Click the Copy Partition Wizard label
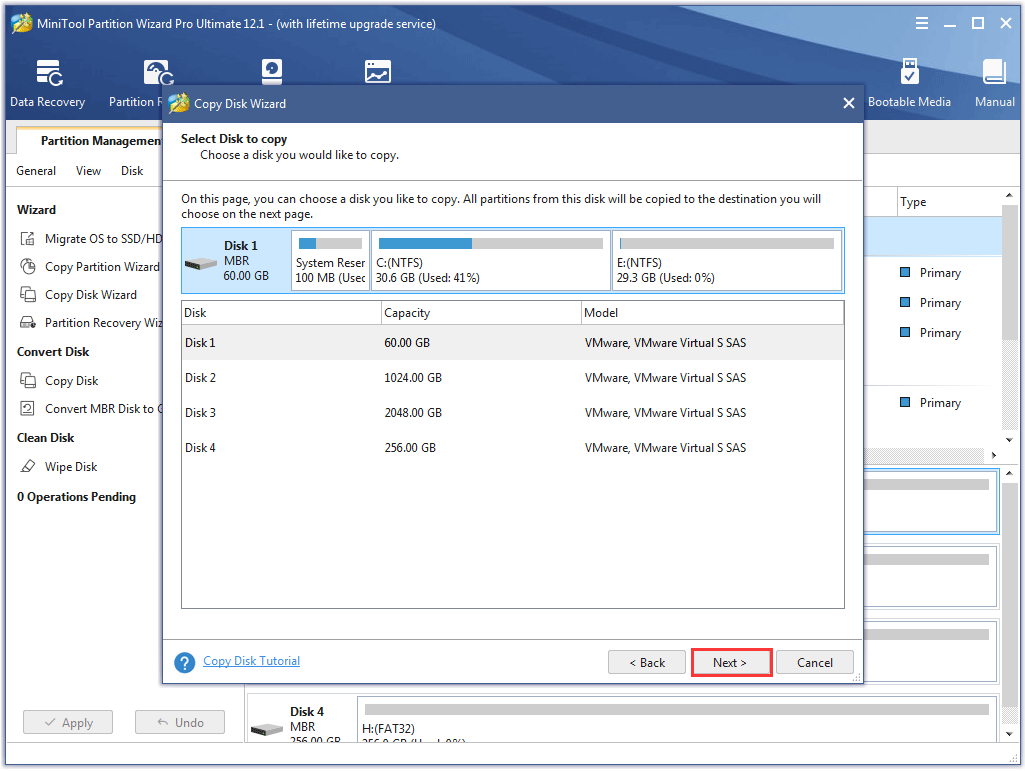The image size is (1025, 771). 102,267
